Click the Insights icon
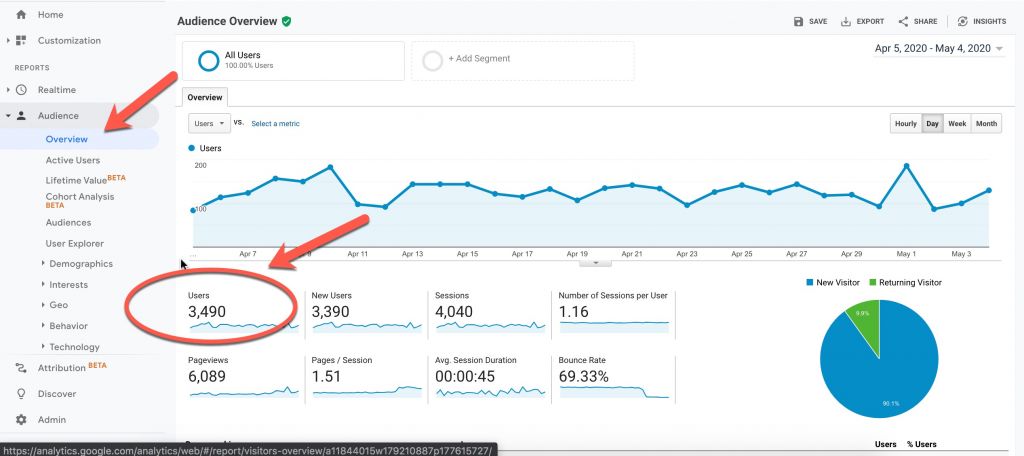1024x456 pixels. point(962,22)
